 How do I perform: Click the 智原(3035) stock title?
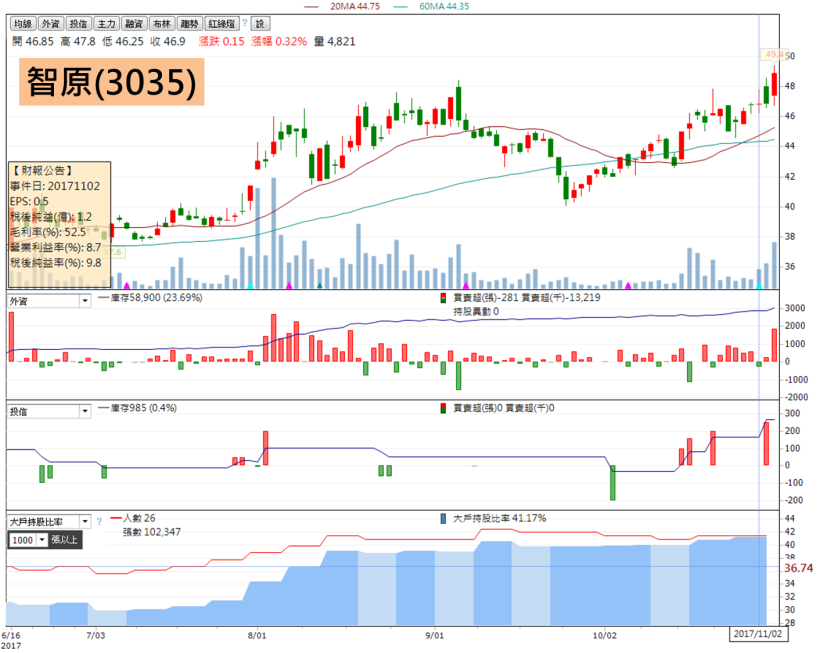pos(111,82)
